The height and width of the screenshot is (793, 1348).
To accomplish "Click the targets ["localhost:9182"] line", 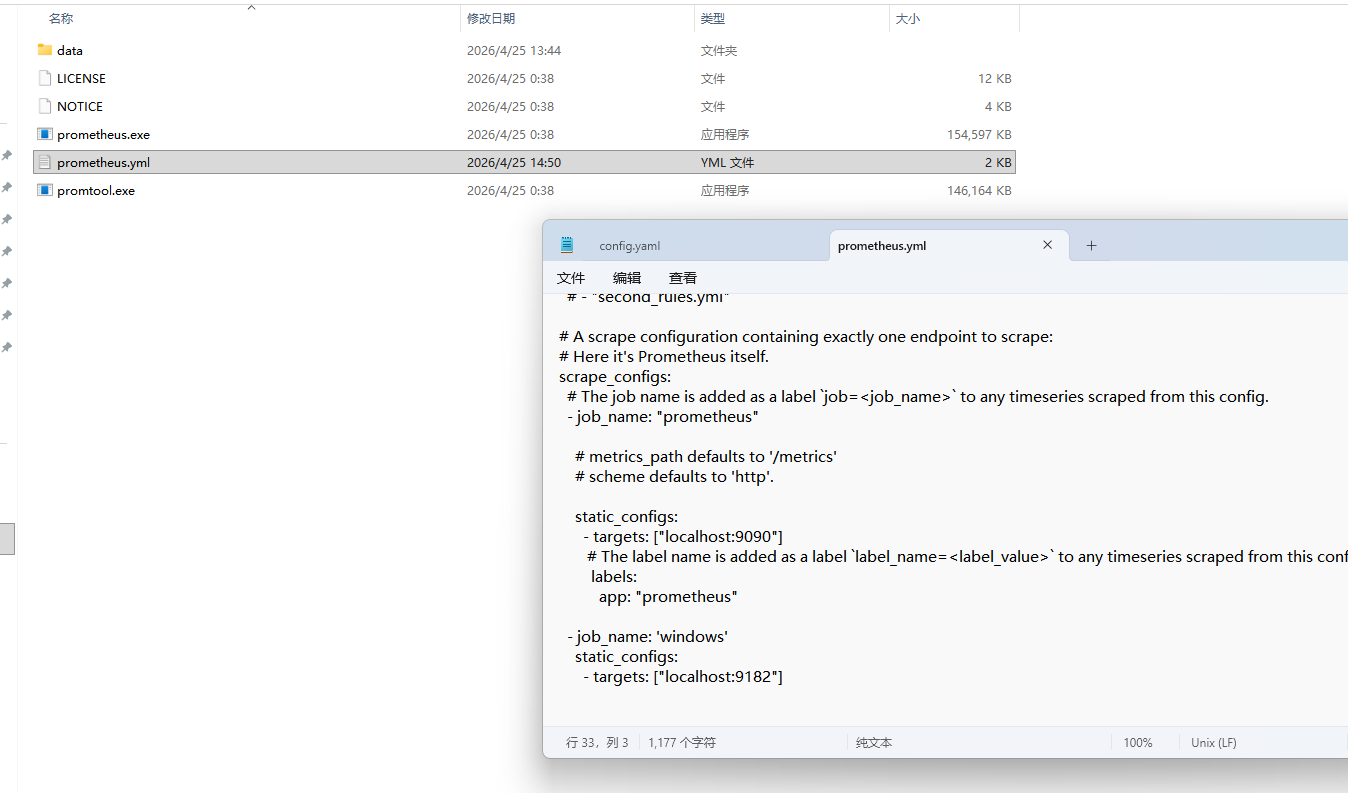I will [683, 677].
